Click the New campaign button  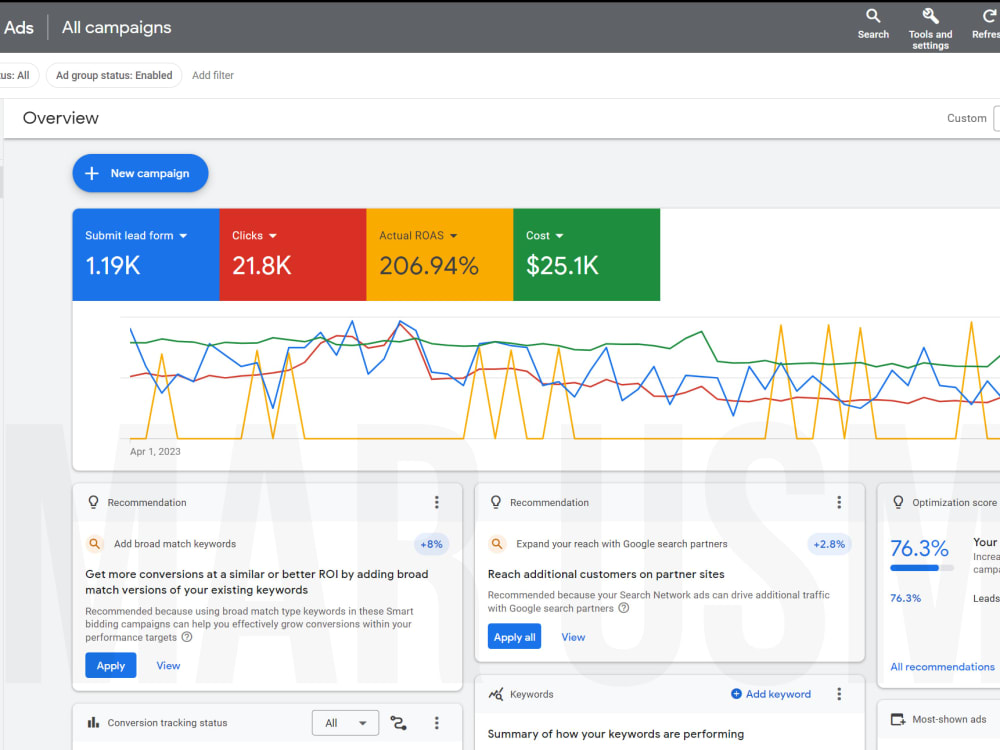pos(140,173)
